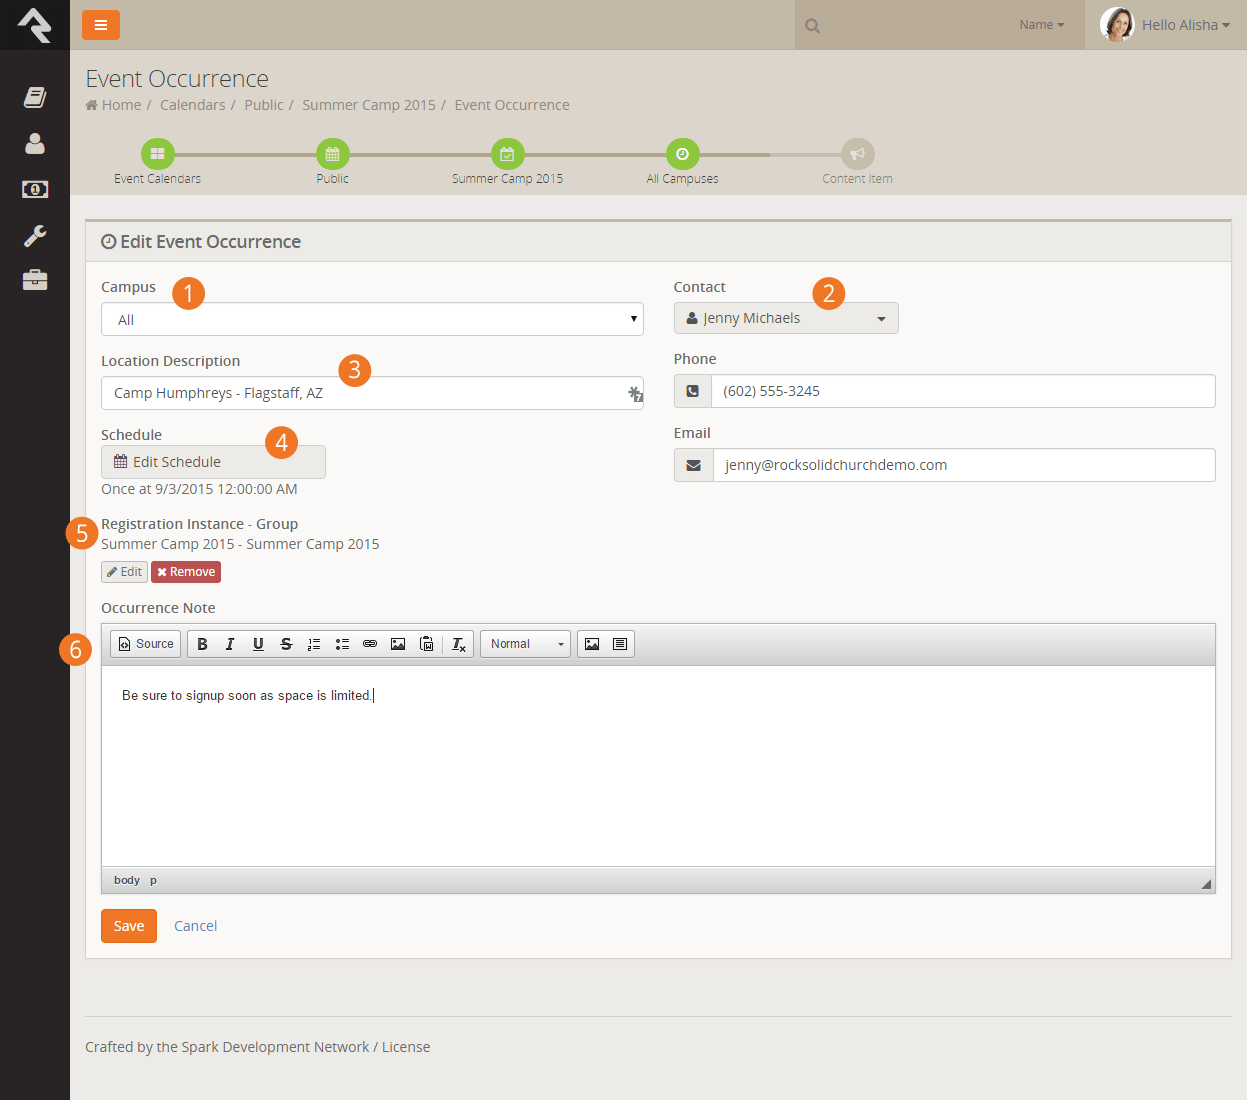Image resolution: width=1247 pixels, height=1100 pixels.
Task: Toggle underline formatting in note editor
Action: click(258, 644)
